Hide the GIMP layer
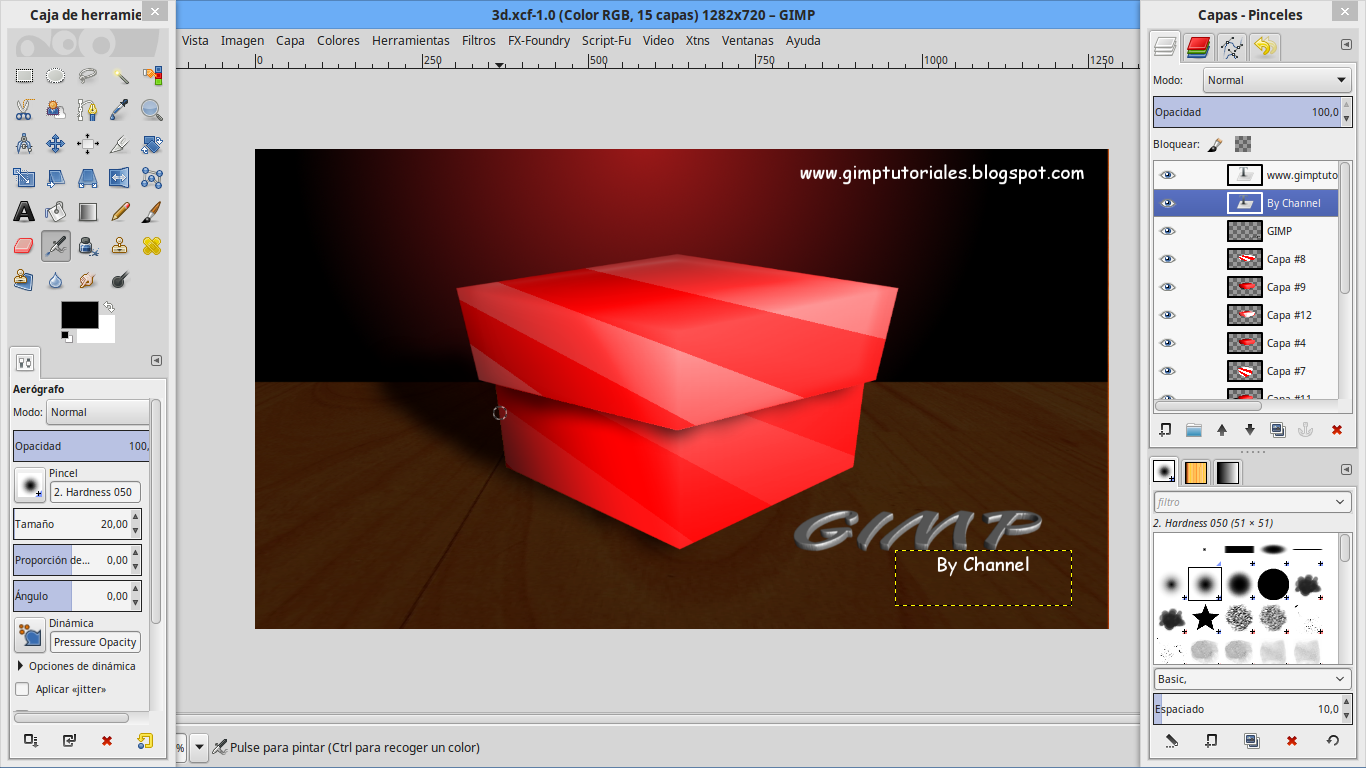Image resolution: width=1366 pixels, height=768 pixels. coord(1167,231)
